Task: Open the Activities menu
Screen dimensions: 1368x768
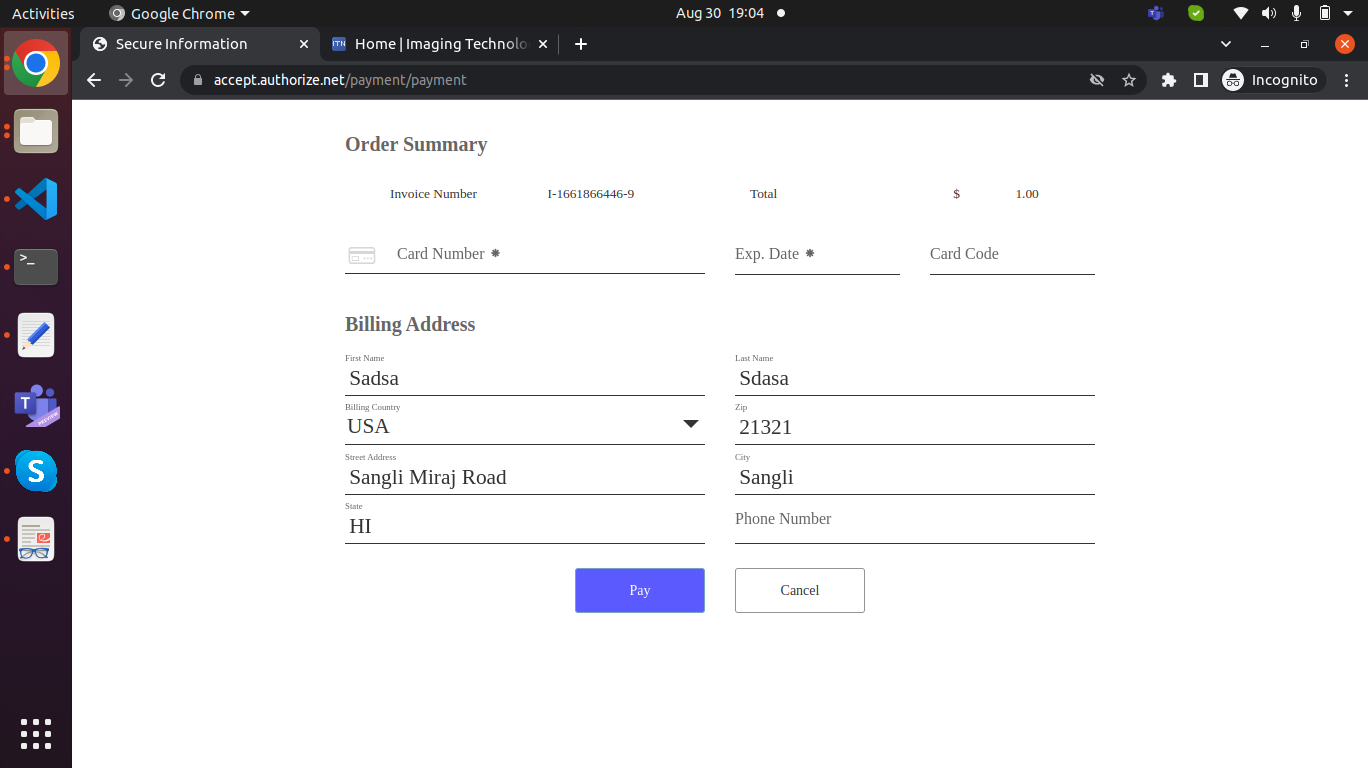Action: click(x=43, y=13)
